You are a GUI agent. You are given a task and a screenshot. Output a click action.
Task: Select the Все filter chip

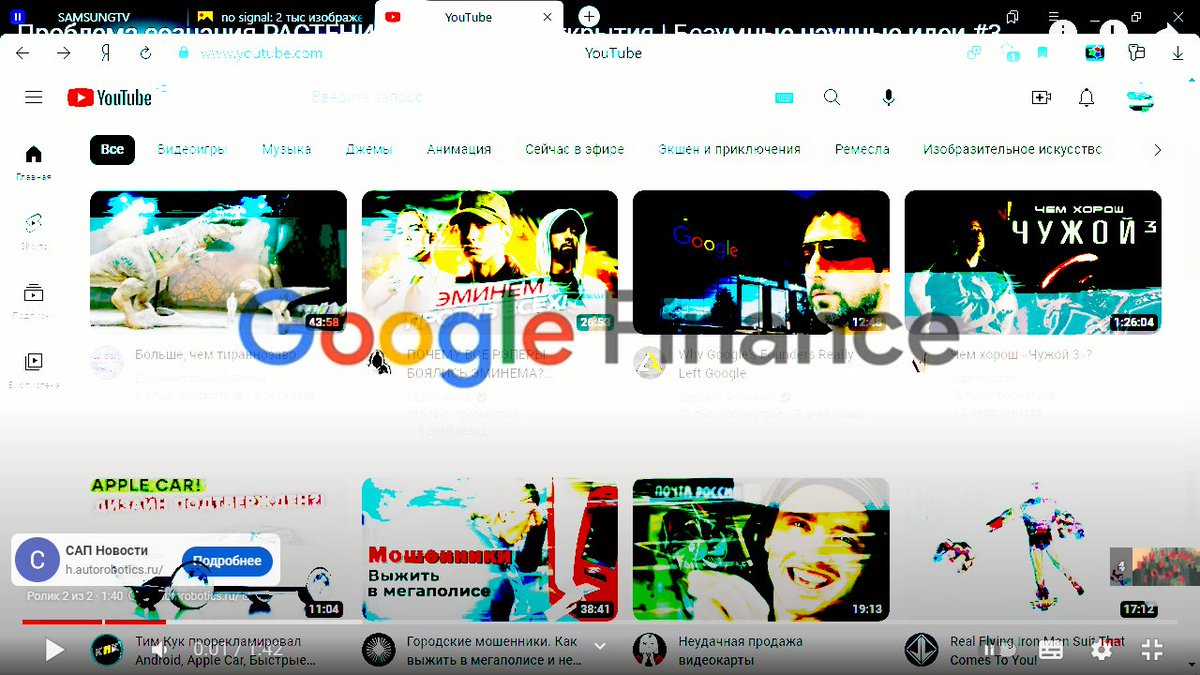click(x=112, y=149)
